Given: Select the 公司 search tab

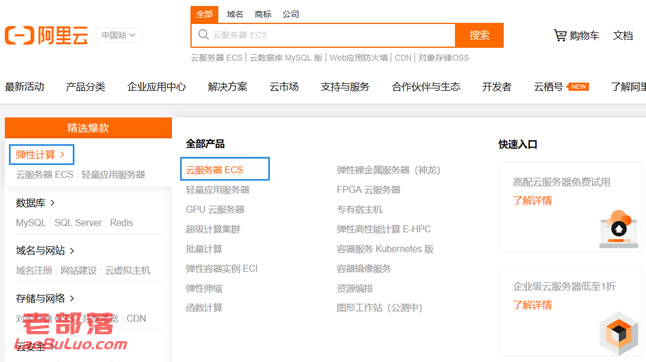Looking at the screenshot, I should coord(291,14).
